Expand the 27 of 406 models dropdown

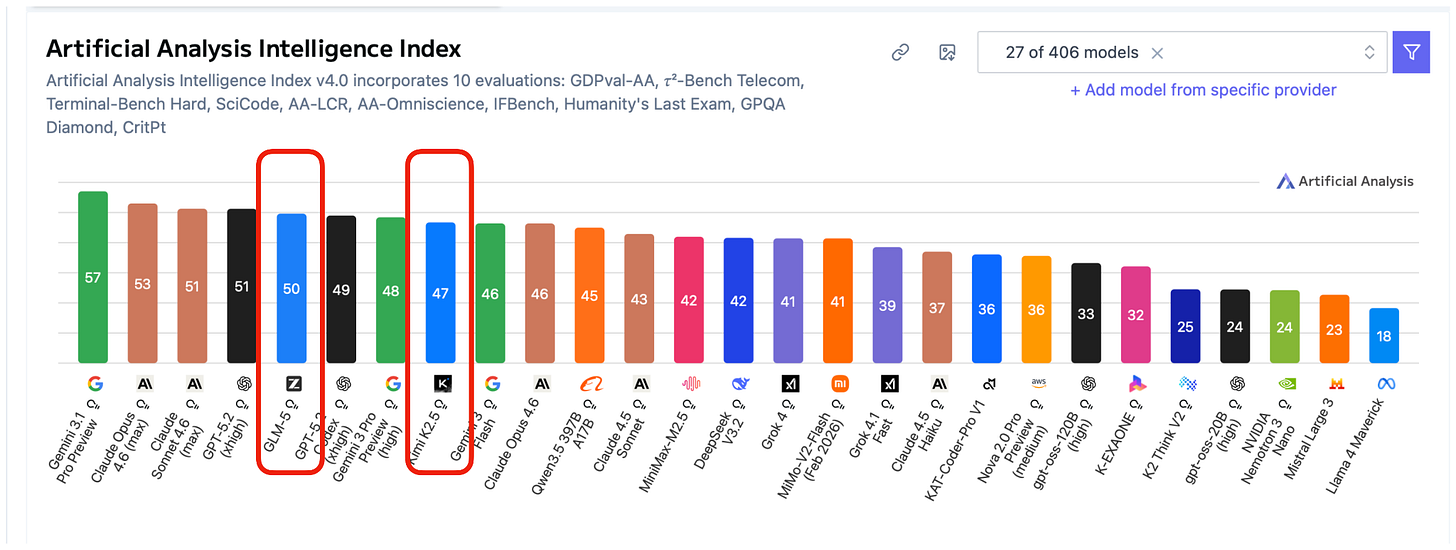1182,53
